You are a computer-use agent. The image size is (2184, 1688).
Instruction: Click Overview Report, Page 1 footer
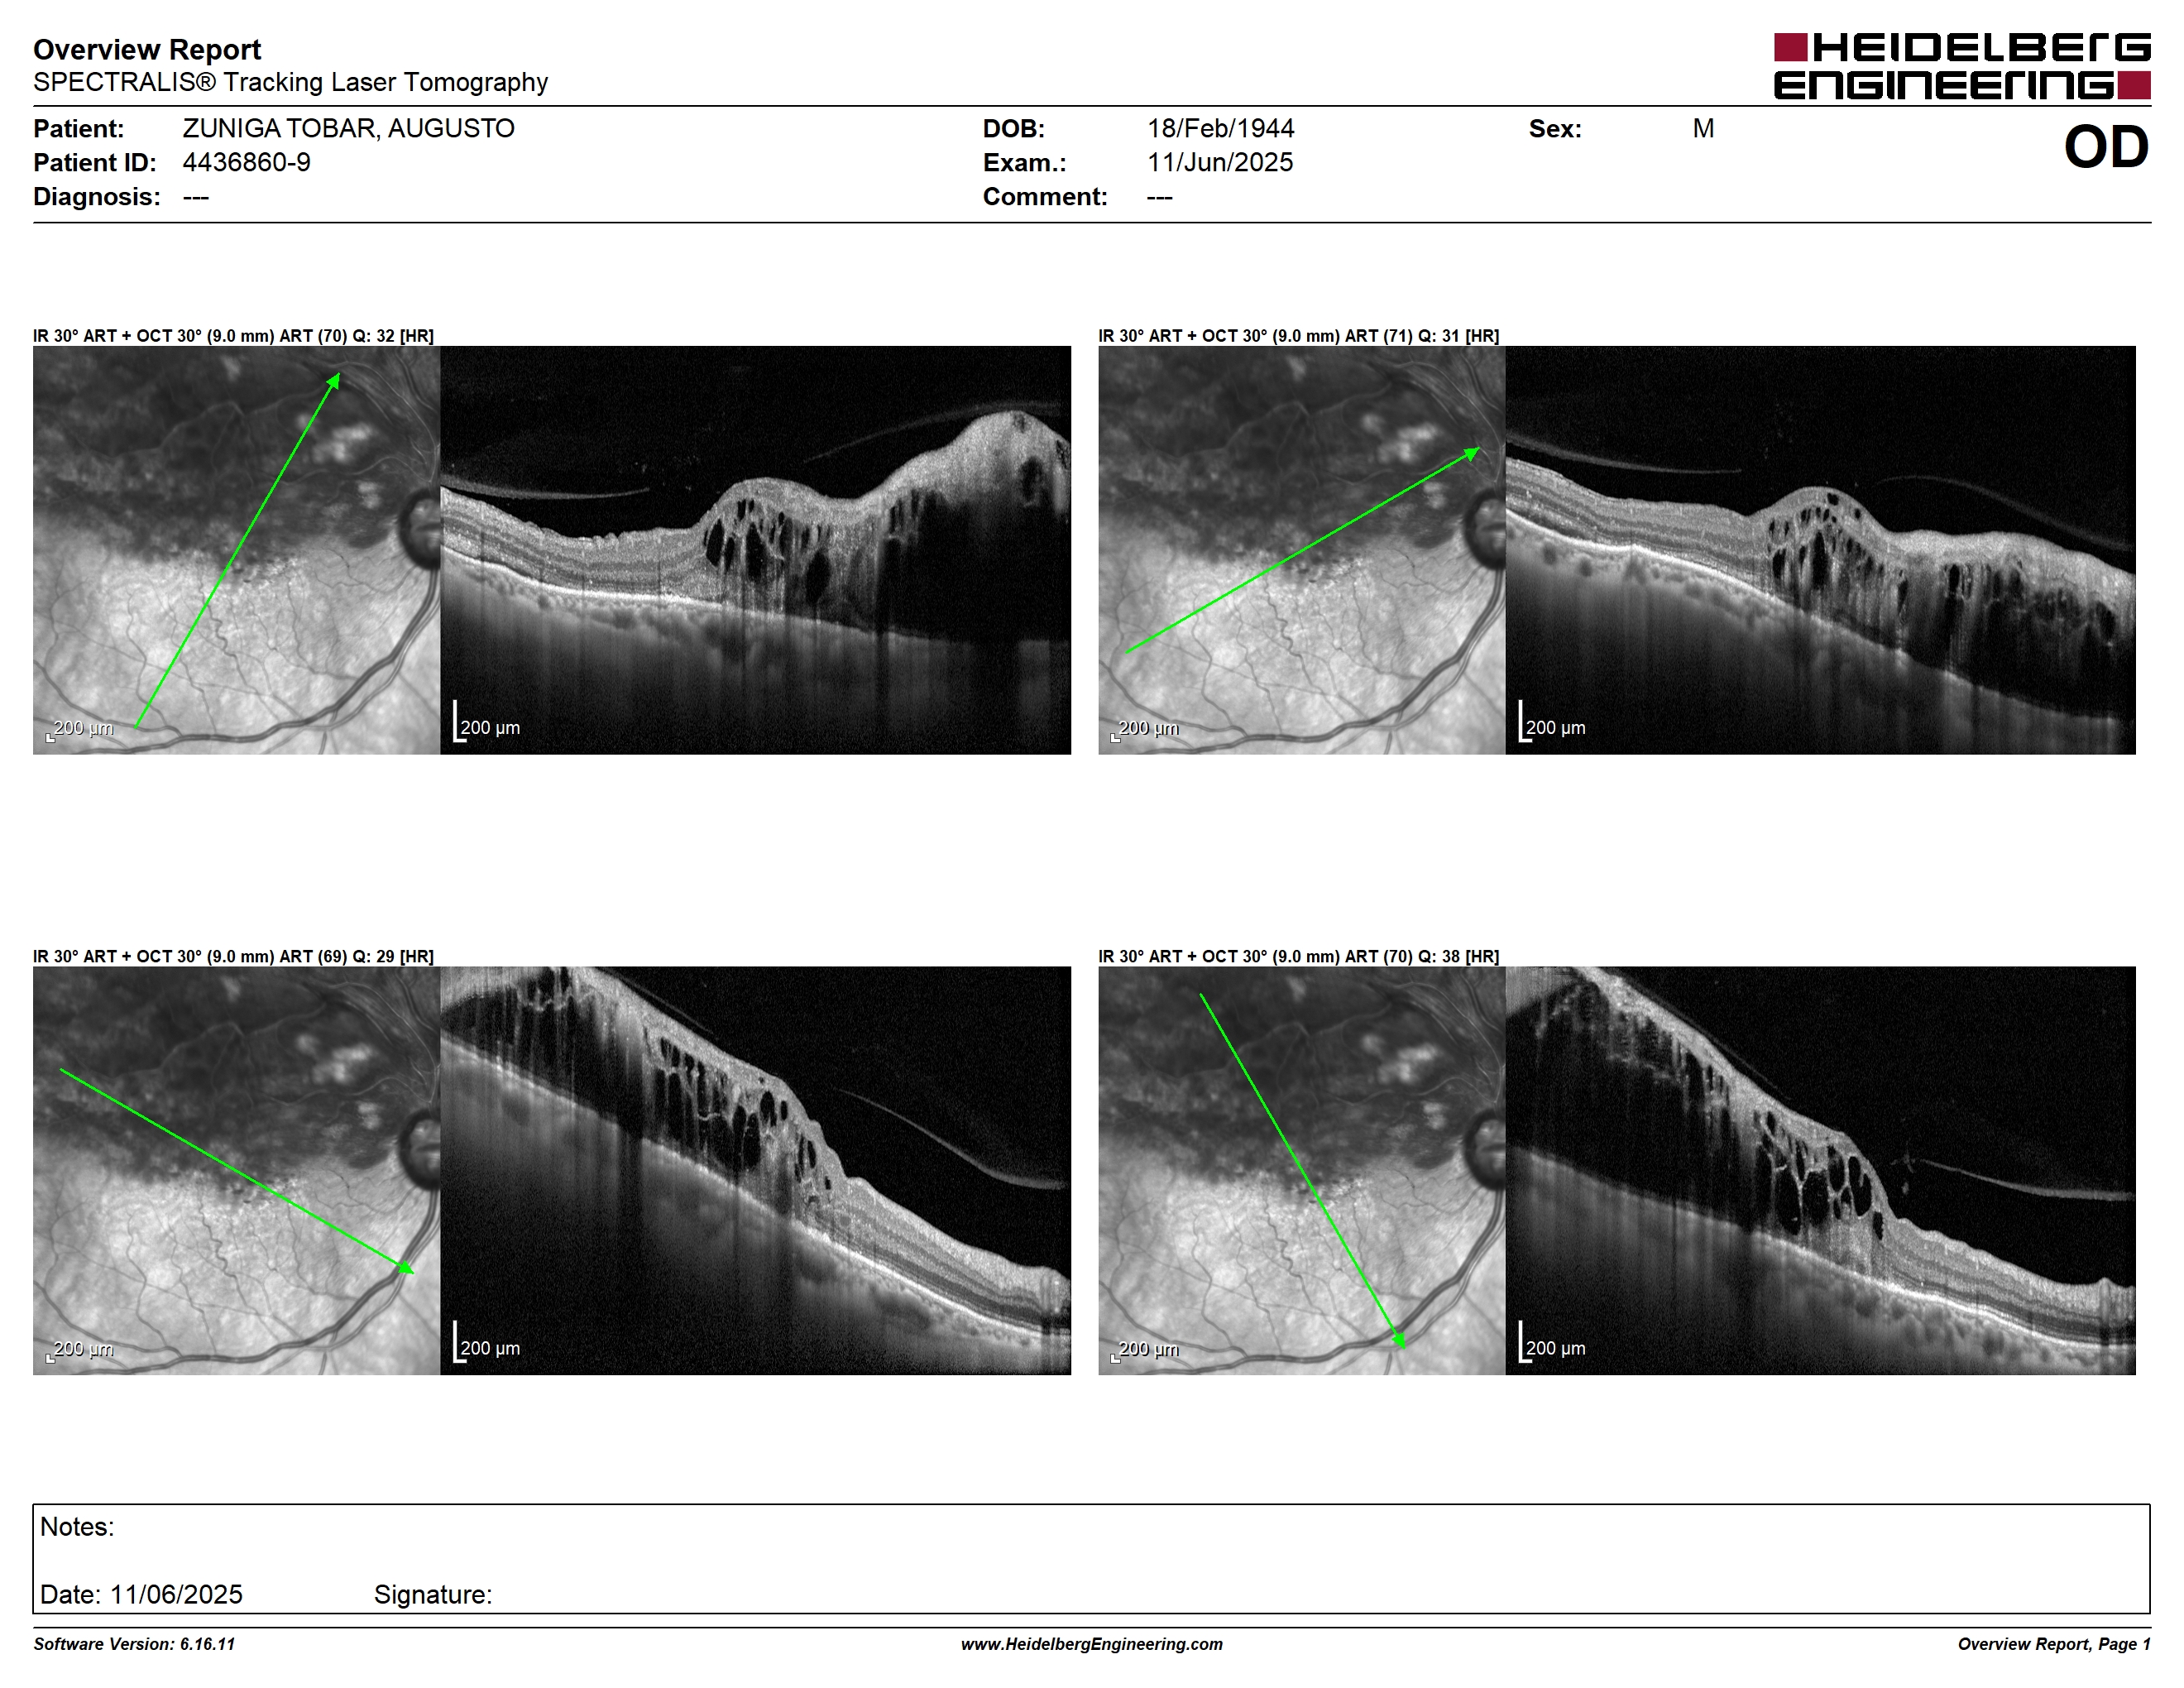[x=2054, y=1644]
